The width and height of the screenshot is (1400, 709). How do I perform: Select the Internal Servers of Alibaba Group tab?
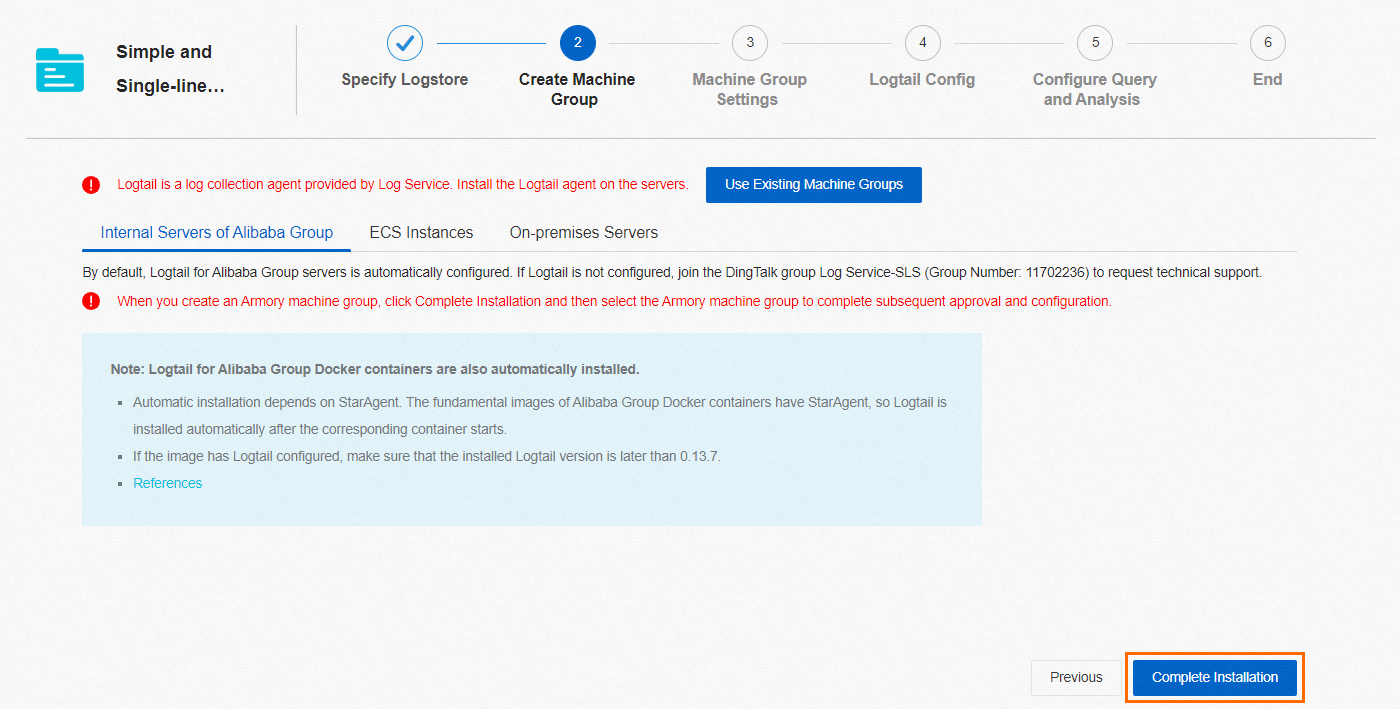click(216, 232)
